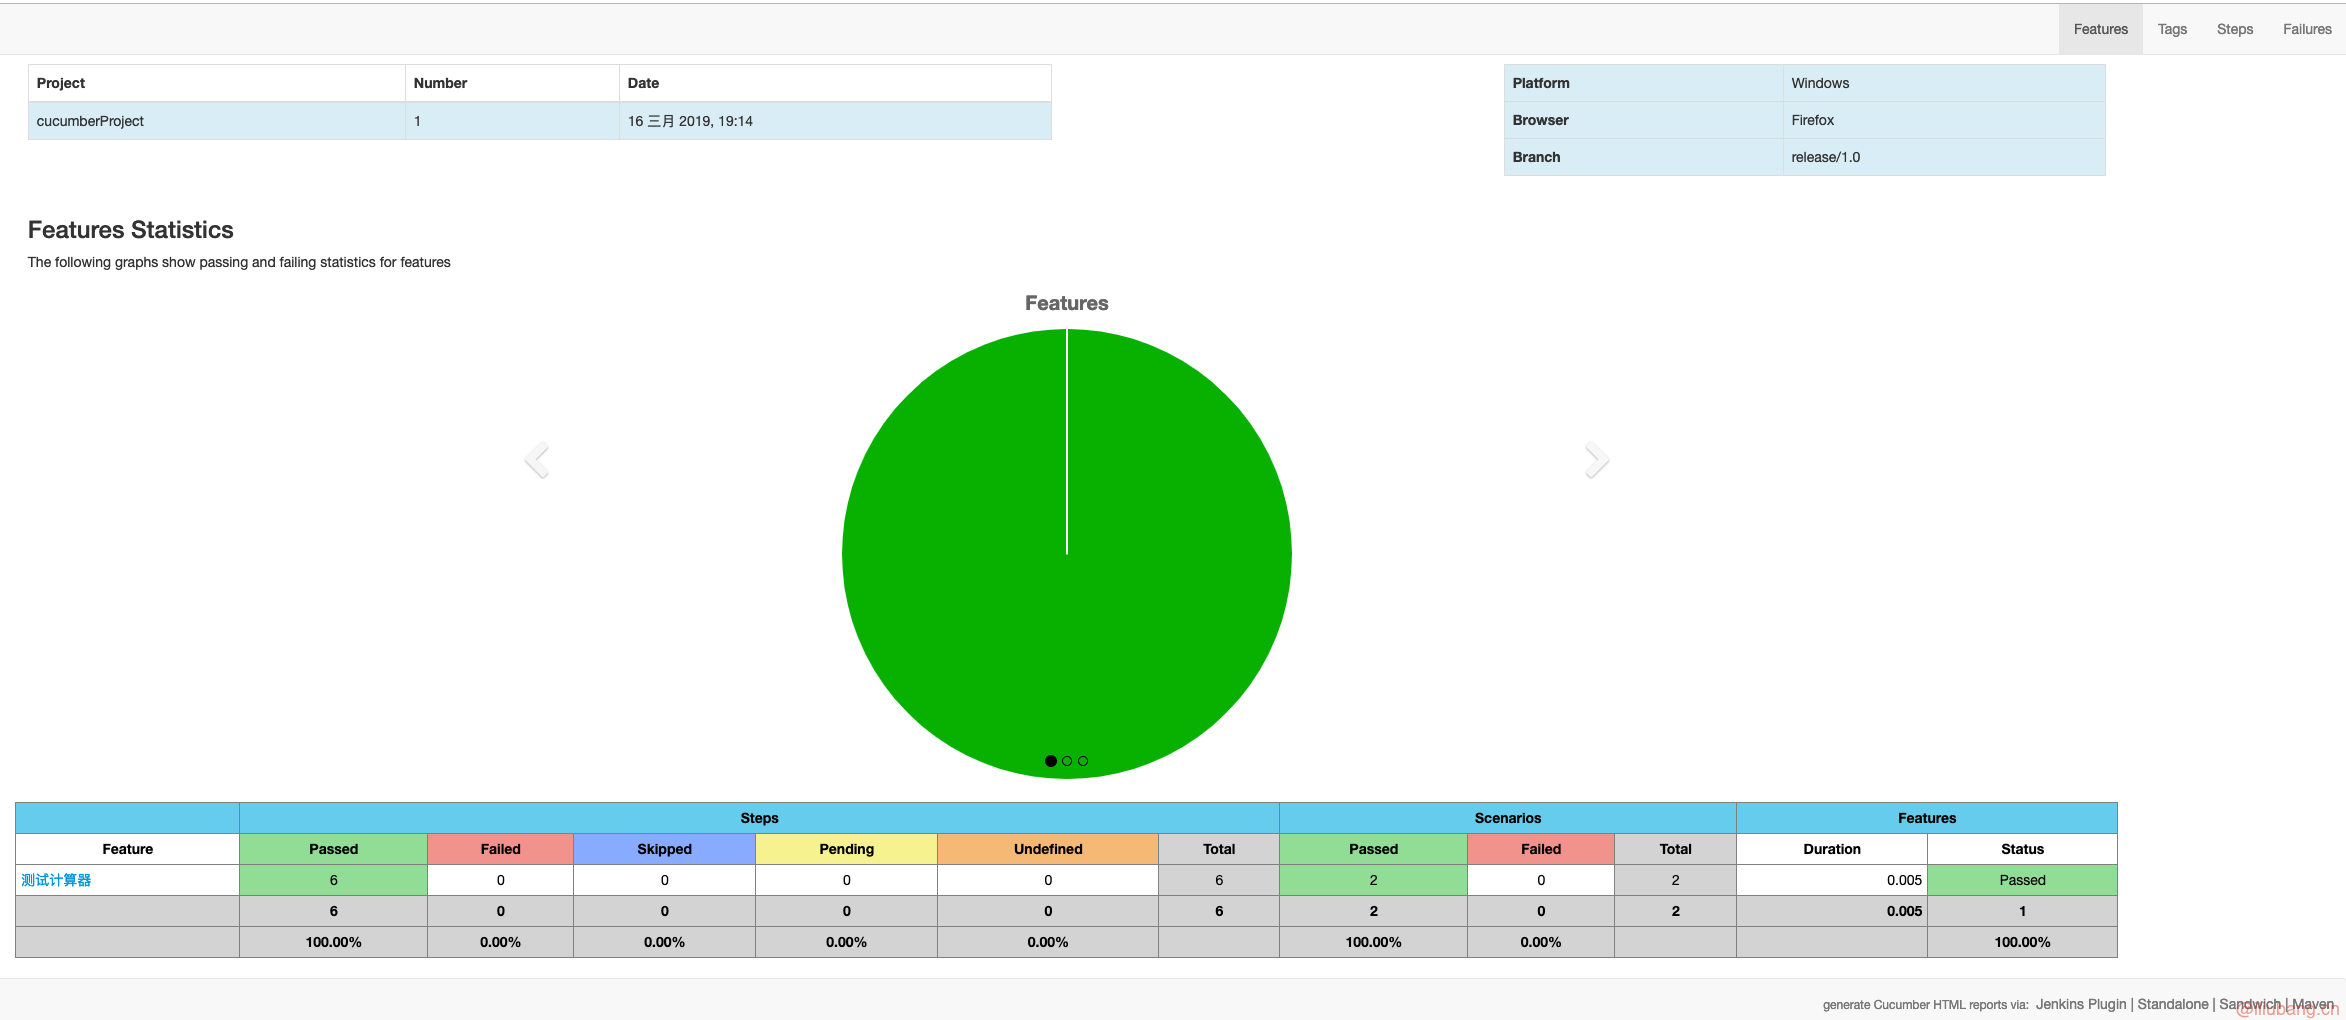Screen dimensions: 2346x1020
Task: Click the red Failed steps column header
Action: [x=500, y=849]
